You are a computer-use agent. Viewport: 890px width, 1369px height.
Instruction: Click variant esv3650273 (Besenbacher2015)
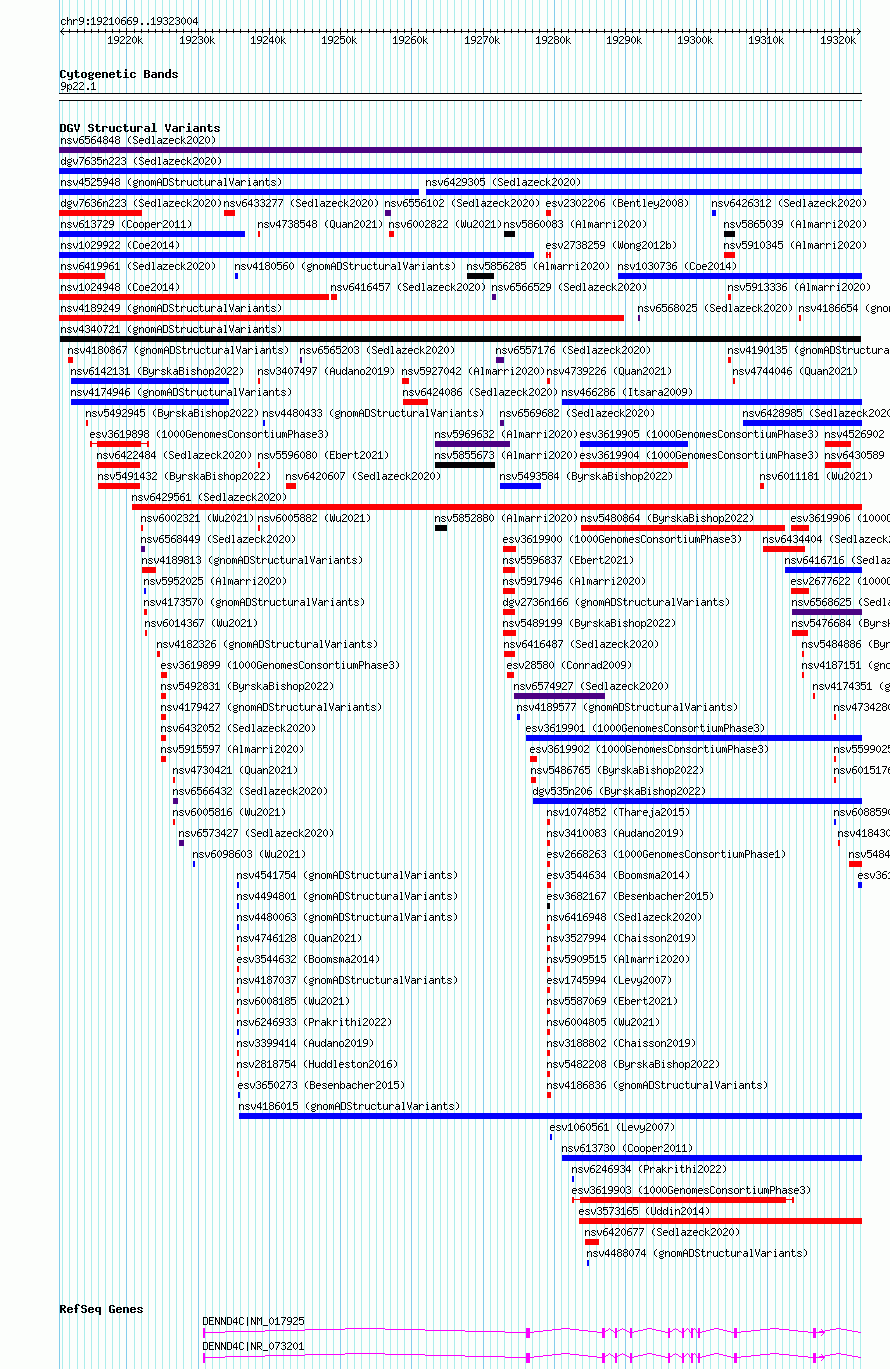click(x=320, y=1085)
